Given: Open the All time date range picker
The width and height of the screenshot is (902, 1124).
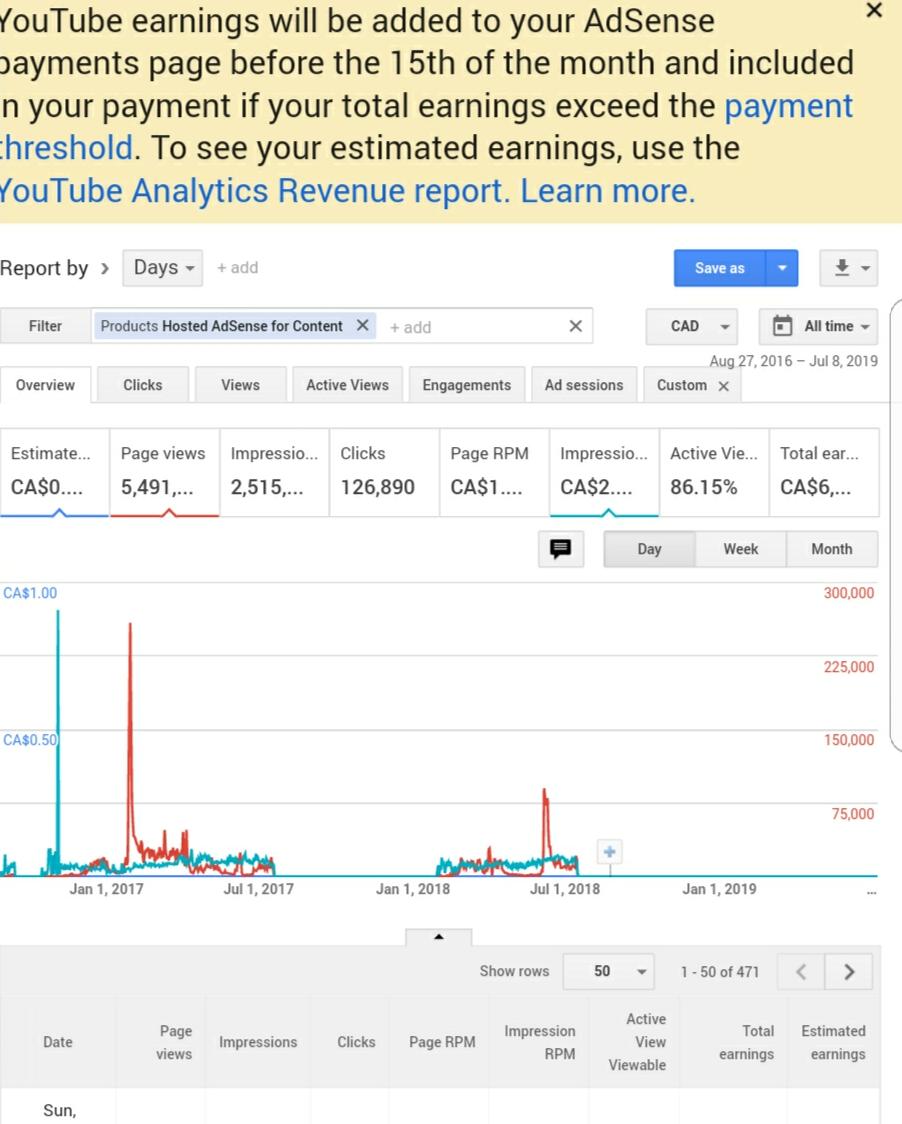Looking at the screenshot, I should click(818, 326).
